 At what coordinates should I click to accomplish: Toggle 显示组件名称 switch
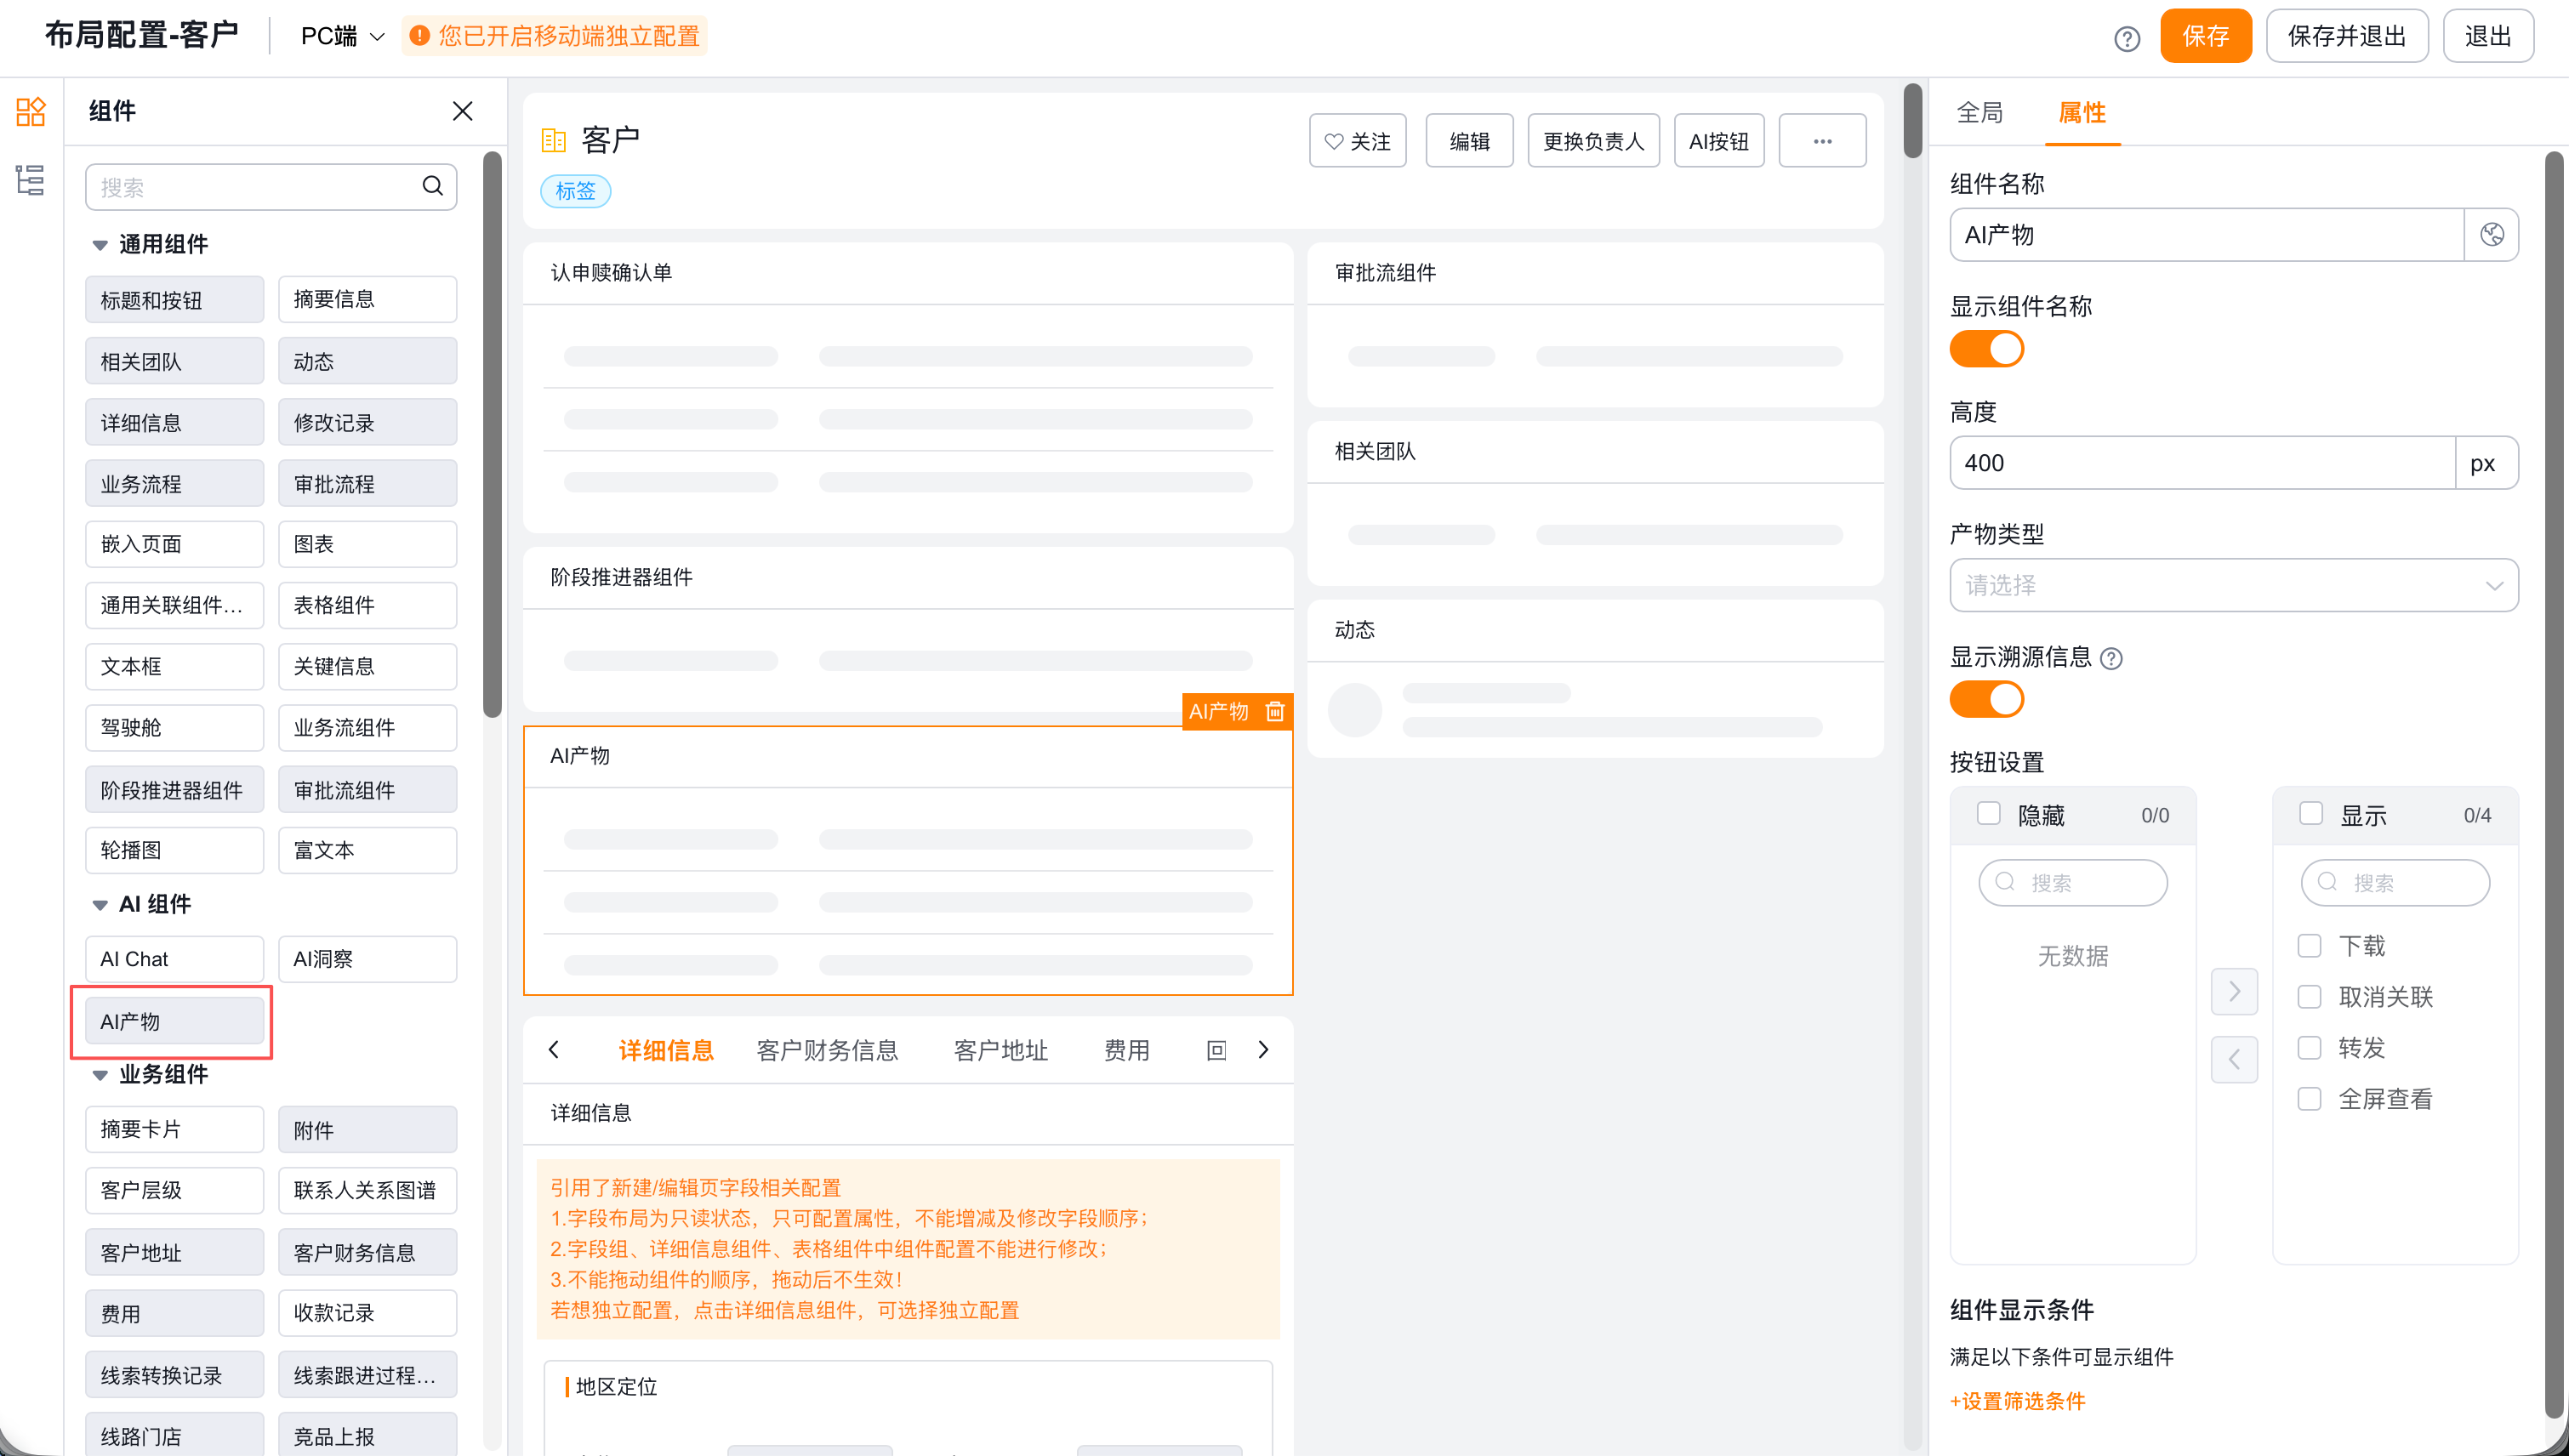point(1986,349)
